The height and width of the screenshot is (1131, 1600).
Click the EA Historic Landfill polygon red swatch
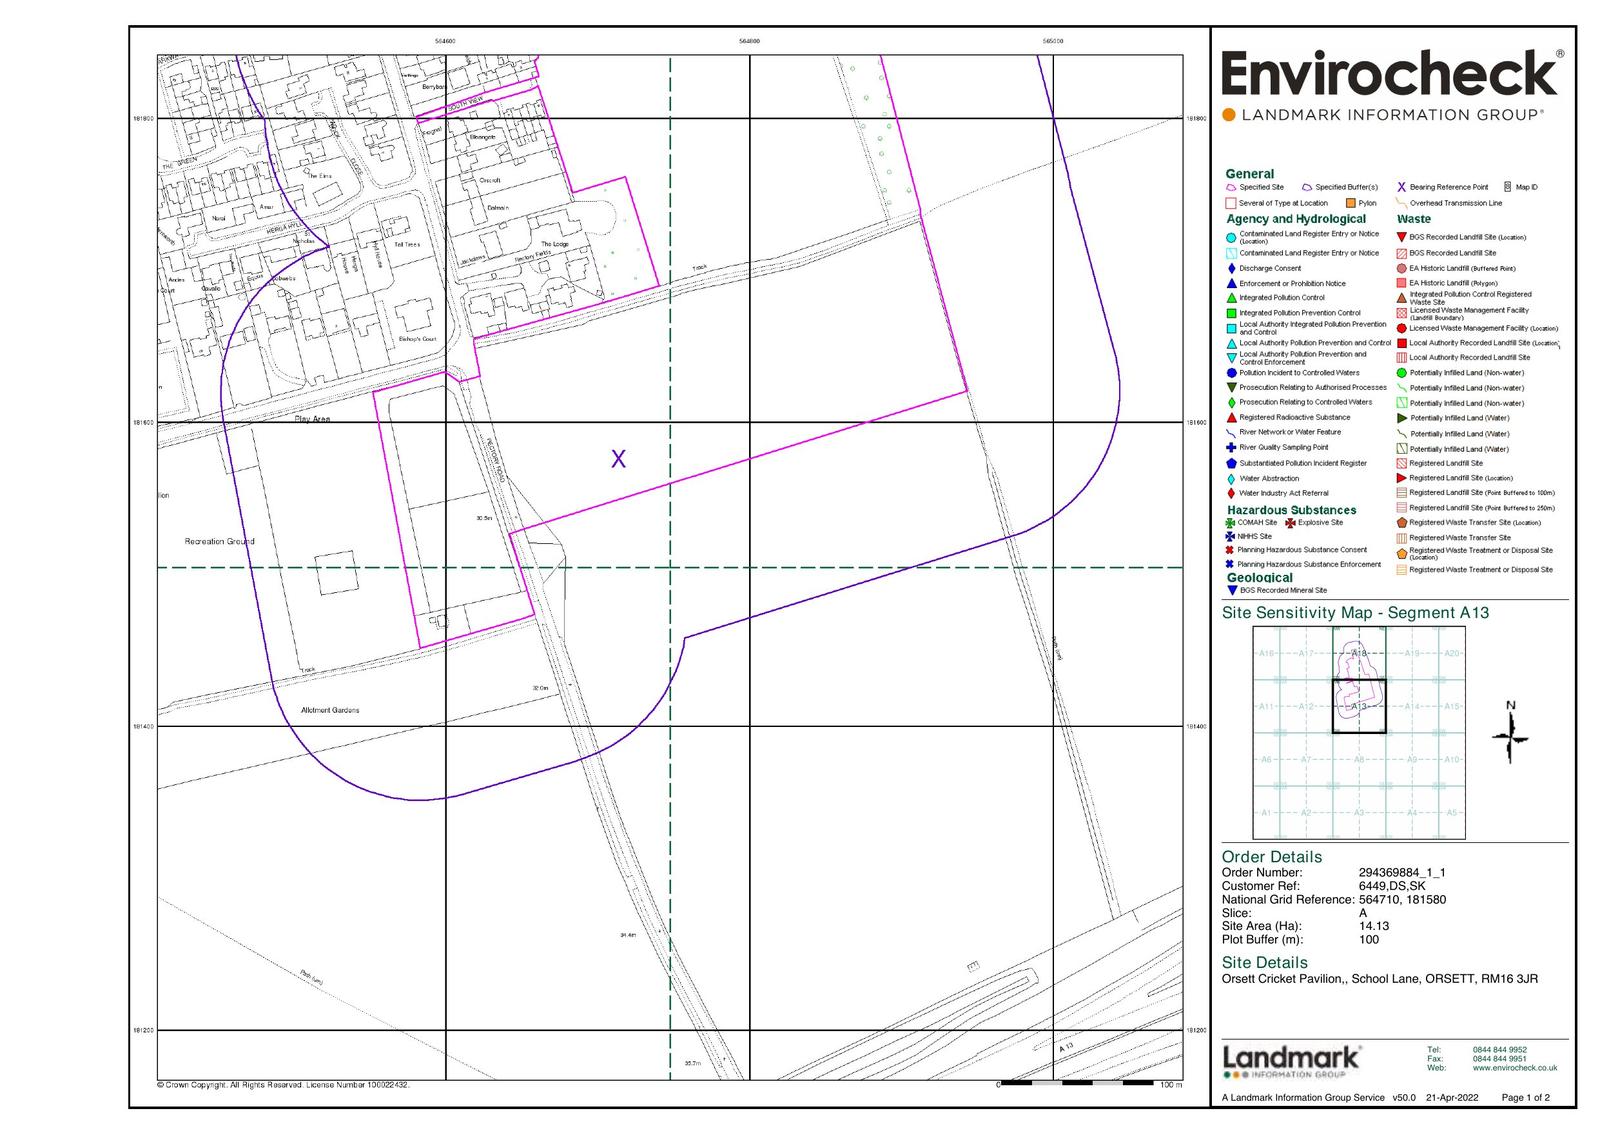point(1401,283)
